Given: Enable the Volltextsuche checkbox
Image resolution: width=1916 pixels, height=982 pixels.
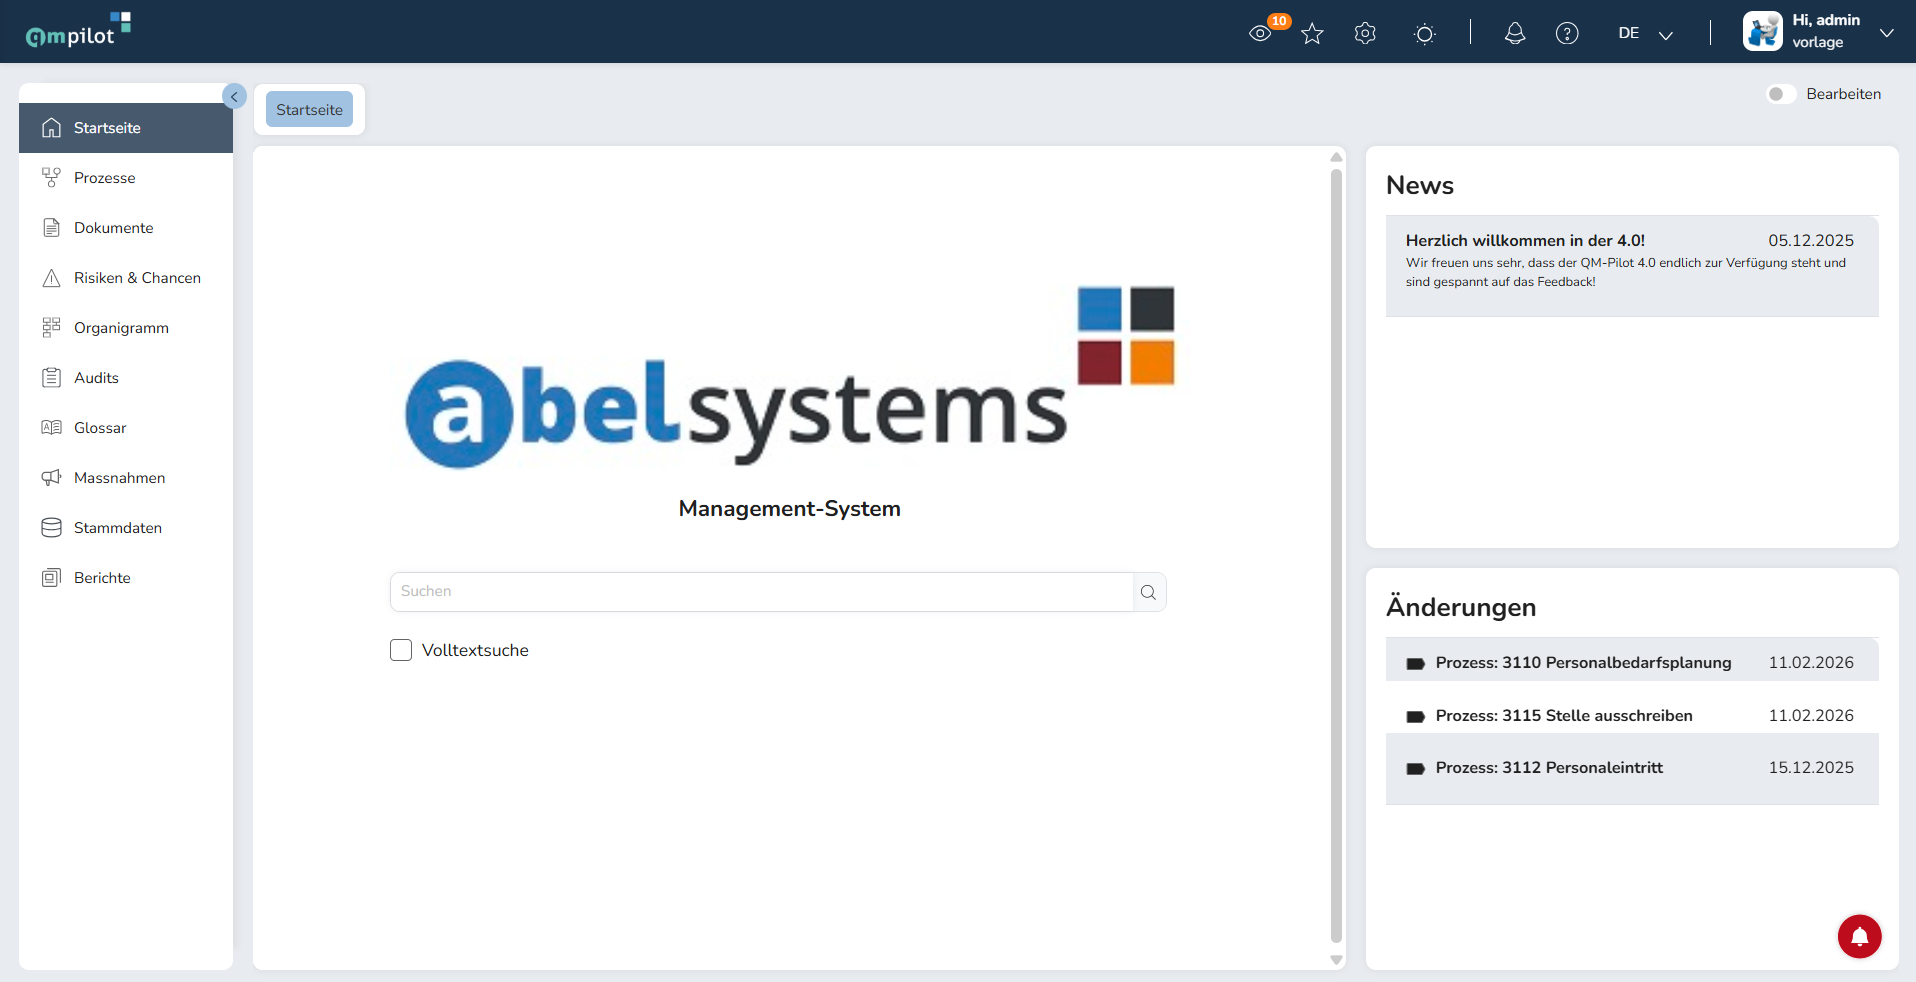Looking at the screenshot, I should tap(401, 650).
